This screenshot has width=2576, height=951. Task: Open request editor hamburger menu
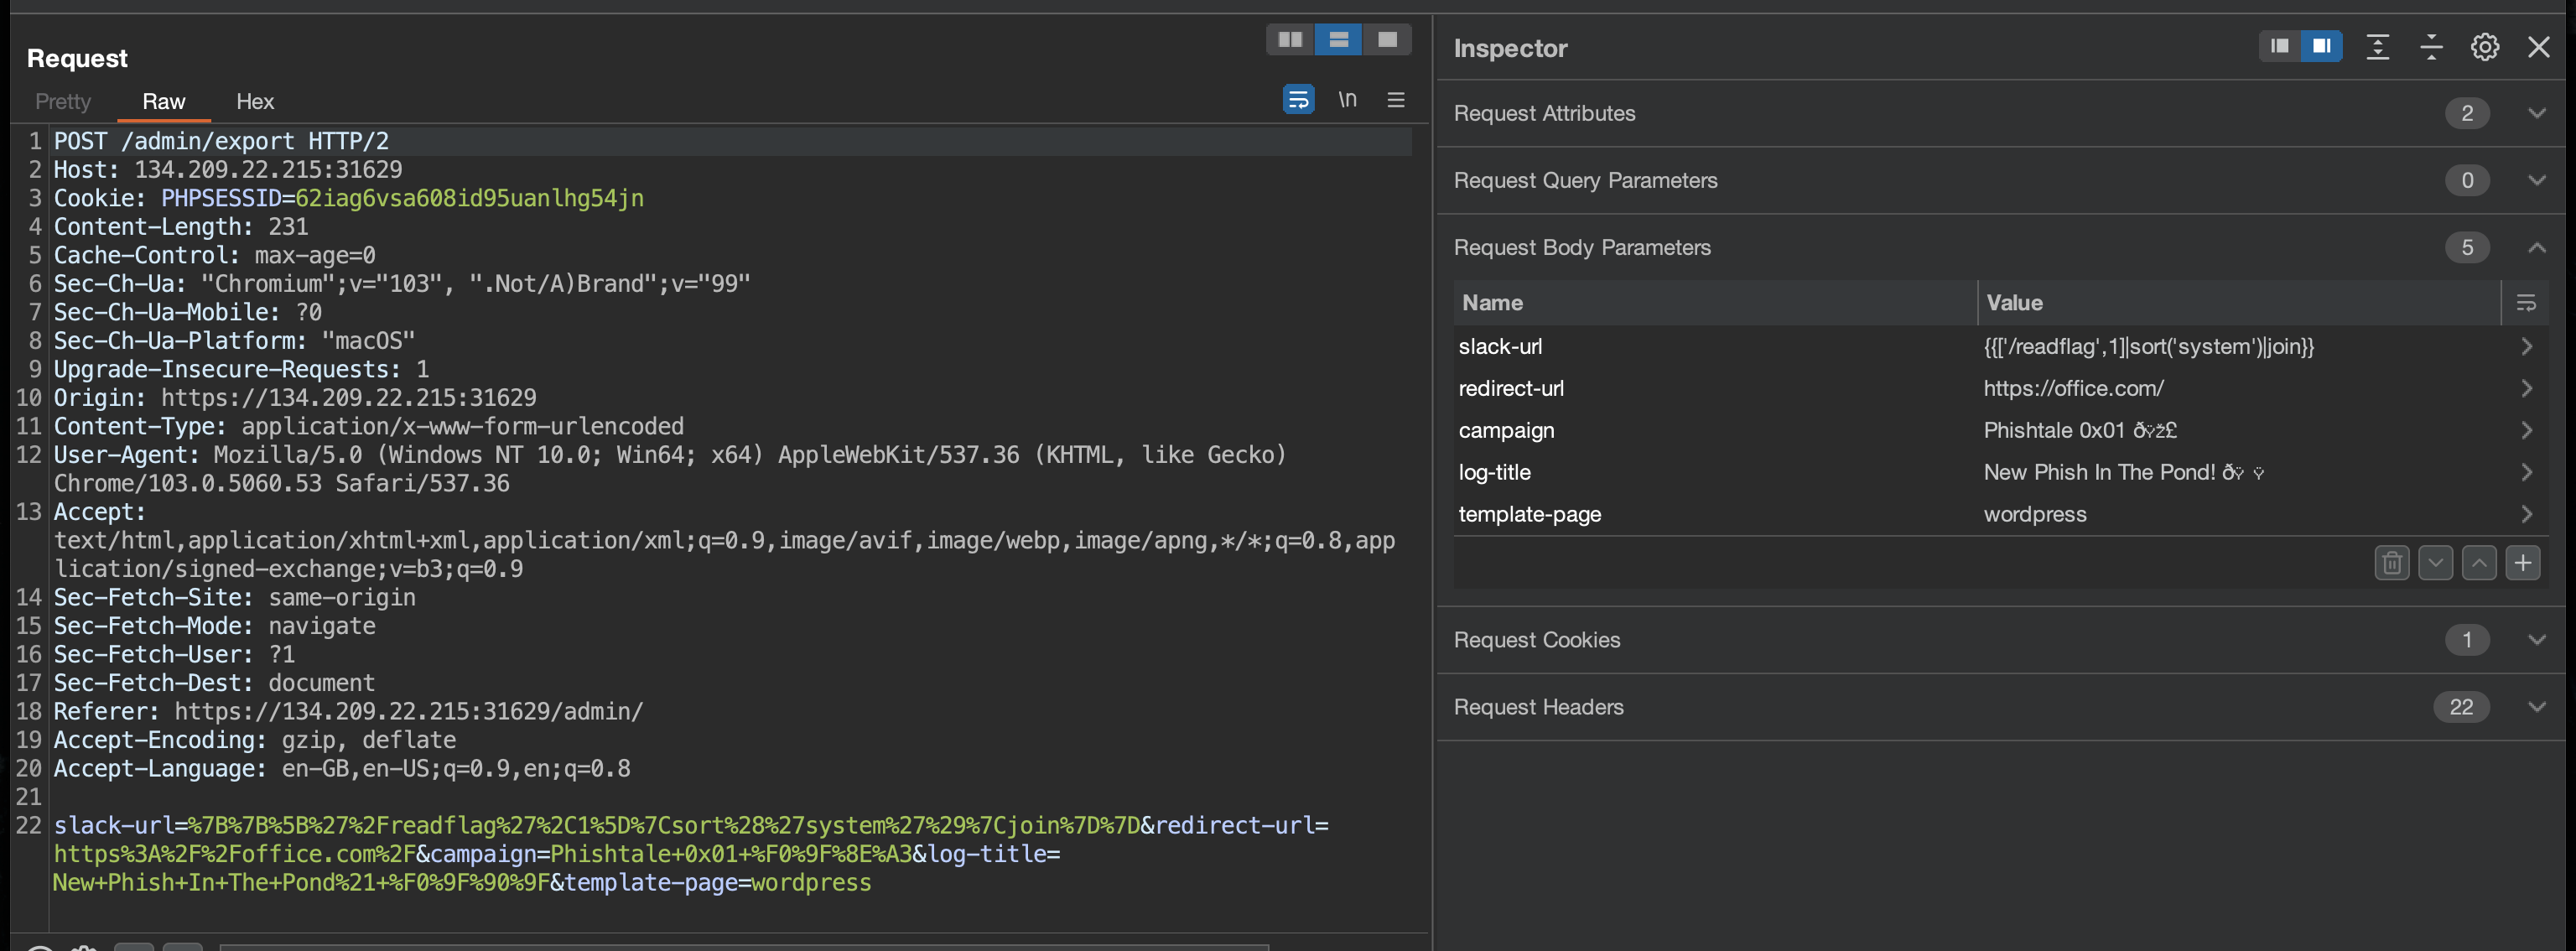1396,100
